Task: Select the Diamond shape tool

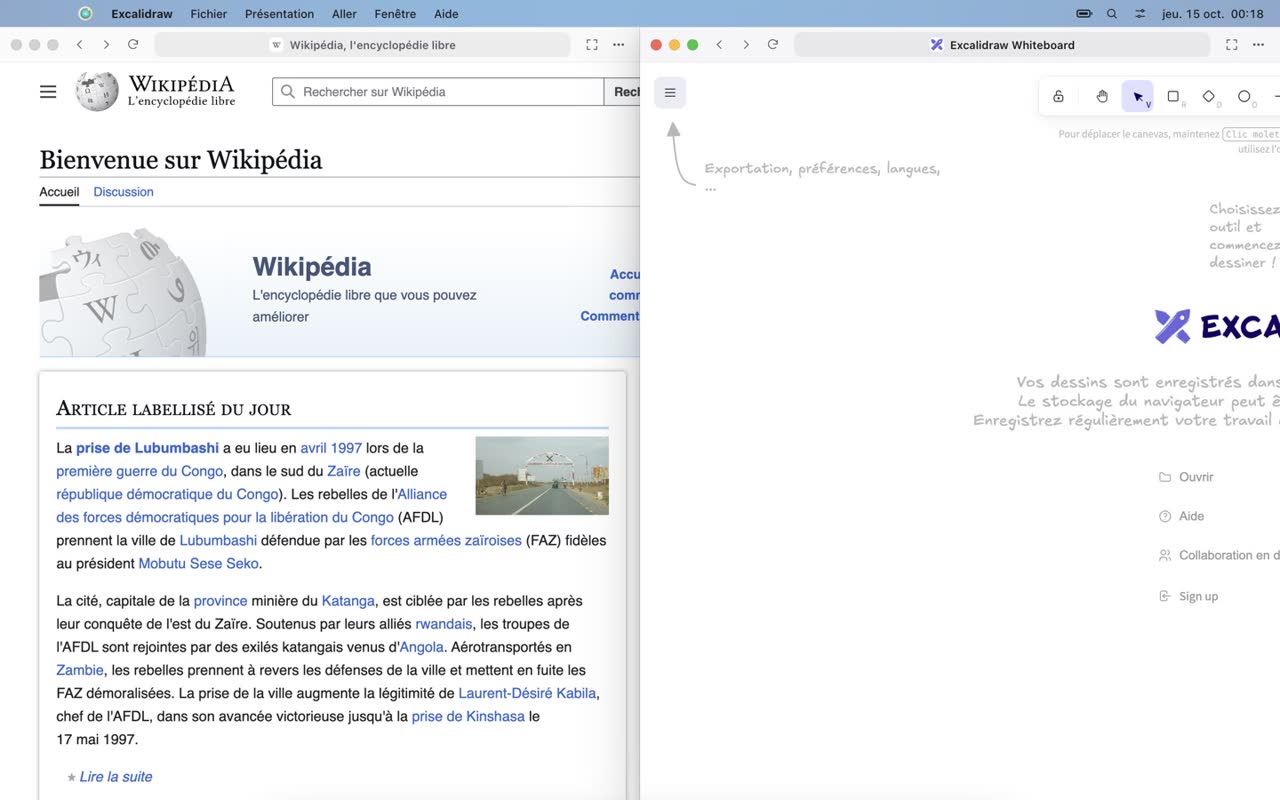Action: [1209, 96]
